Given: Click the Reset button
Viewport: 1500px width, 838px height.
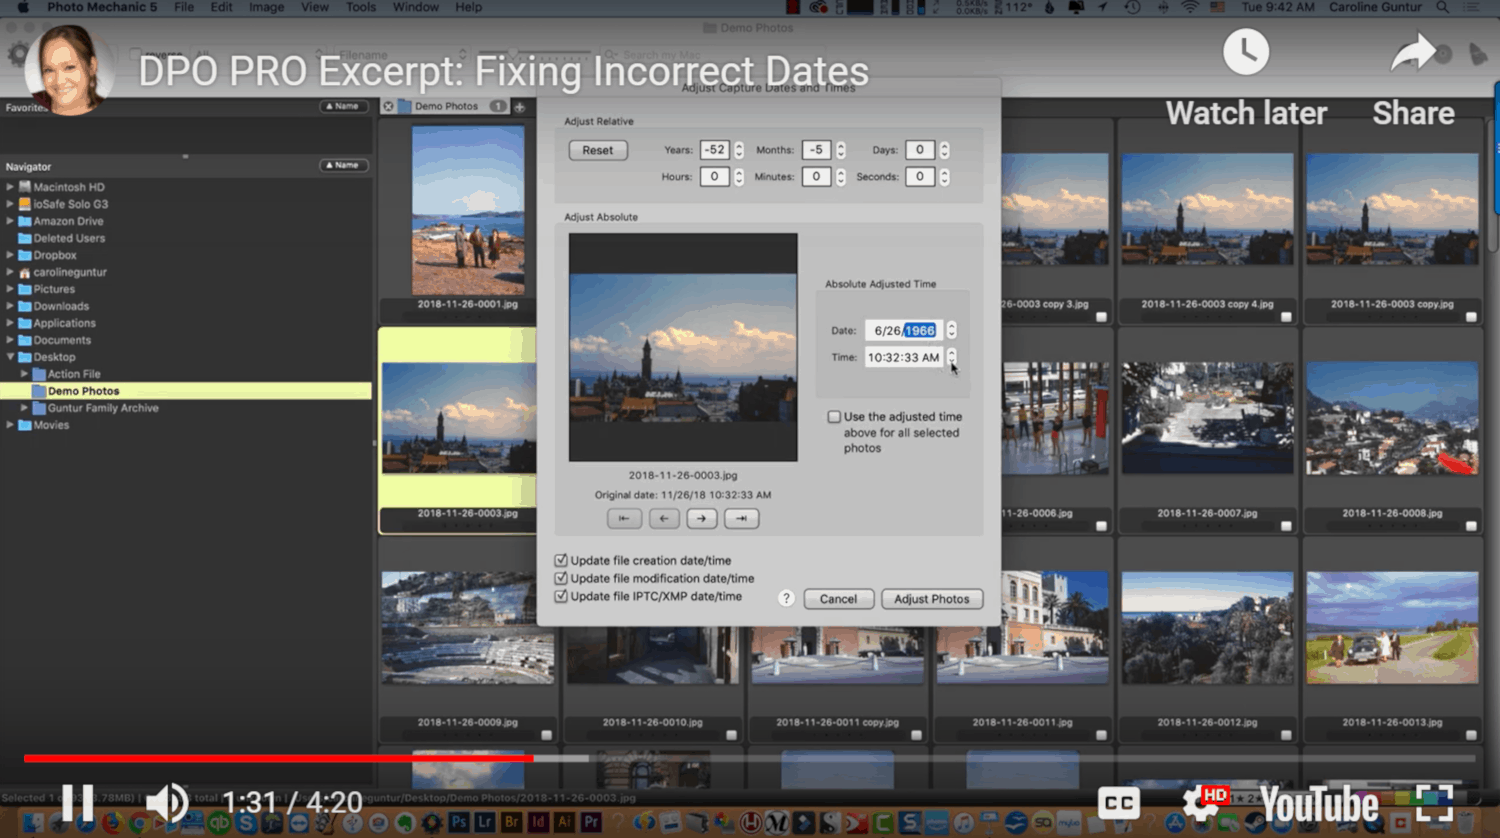Looking at the screenshot, I should click(x=598, y=150).
